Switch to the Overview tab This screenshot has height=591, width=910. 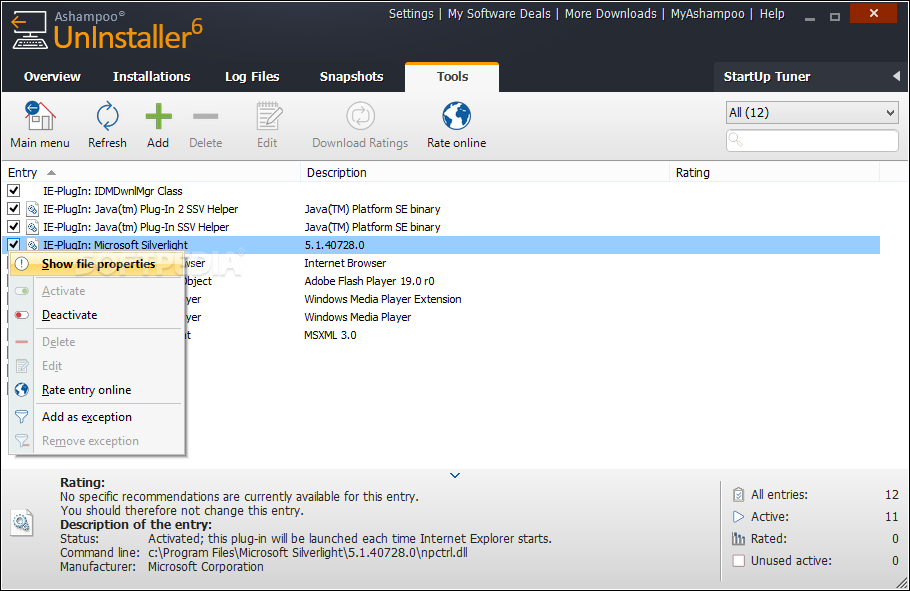(x=52, y=77)
